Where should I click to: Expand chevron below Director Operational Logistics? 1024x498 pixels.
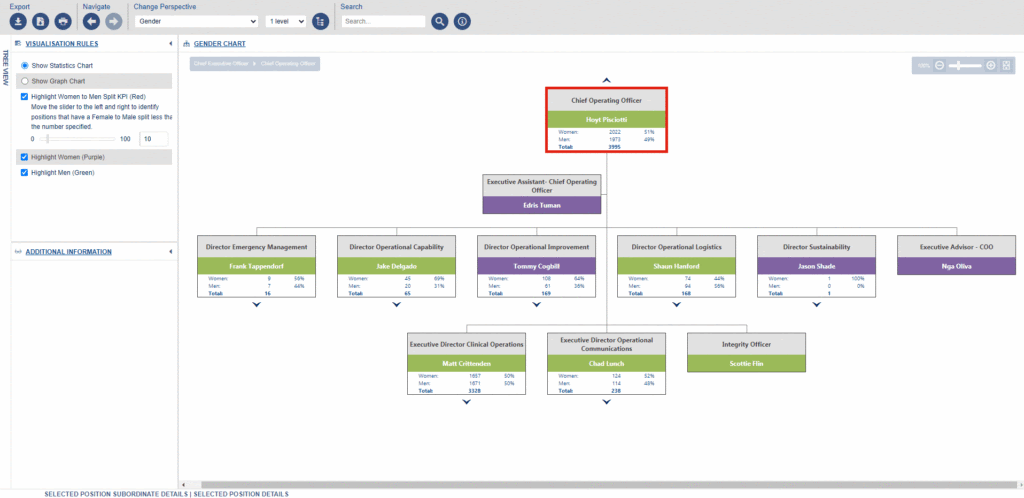677,305
